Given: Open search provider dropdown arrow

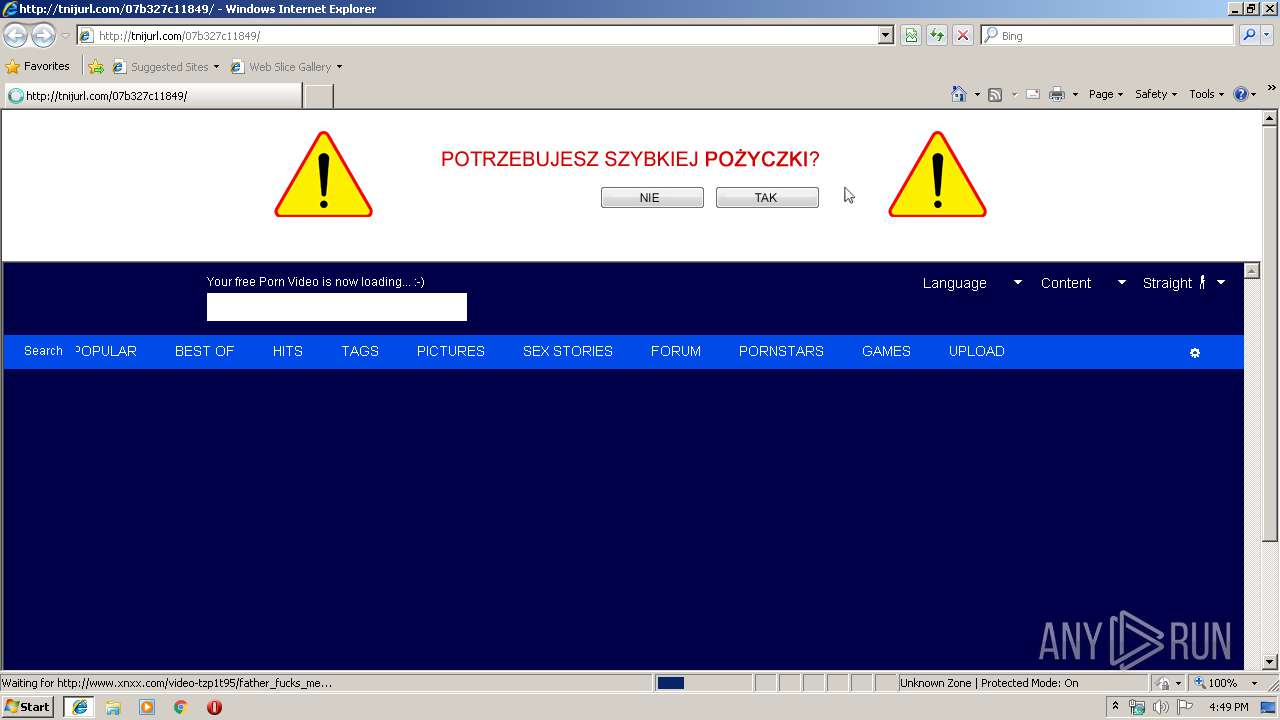Looking at the screenshot, I should coord(1267,35).
